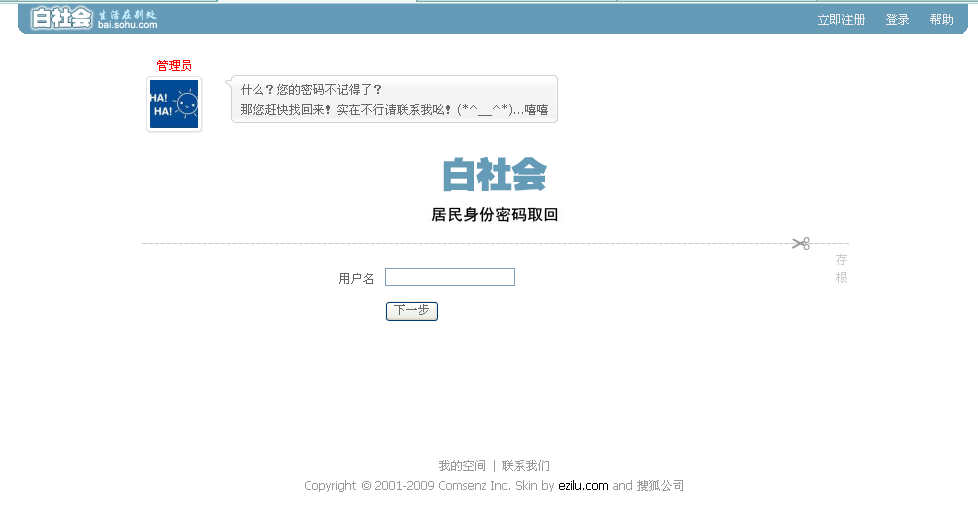Focus the 用户名 input field
The height and width of the screenshot is (505, 978).
450,277
